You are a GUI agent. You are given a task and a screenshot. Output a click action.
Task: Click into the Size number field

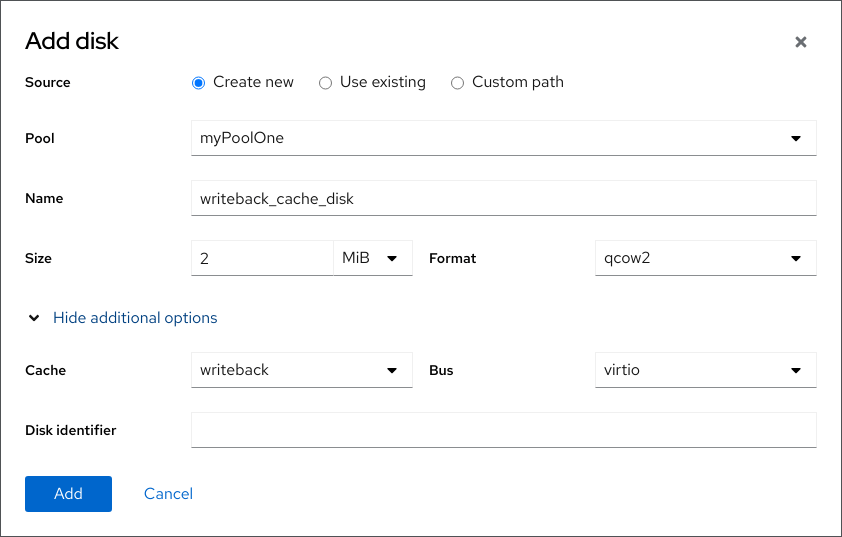(x=261, y=258)
